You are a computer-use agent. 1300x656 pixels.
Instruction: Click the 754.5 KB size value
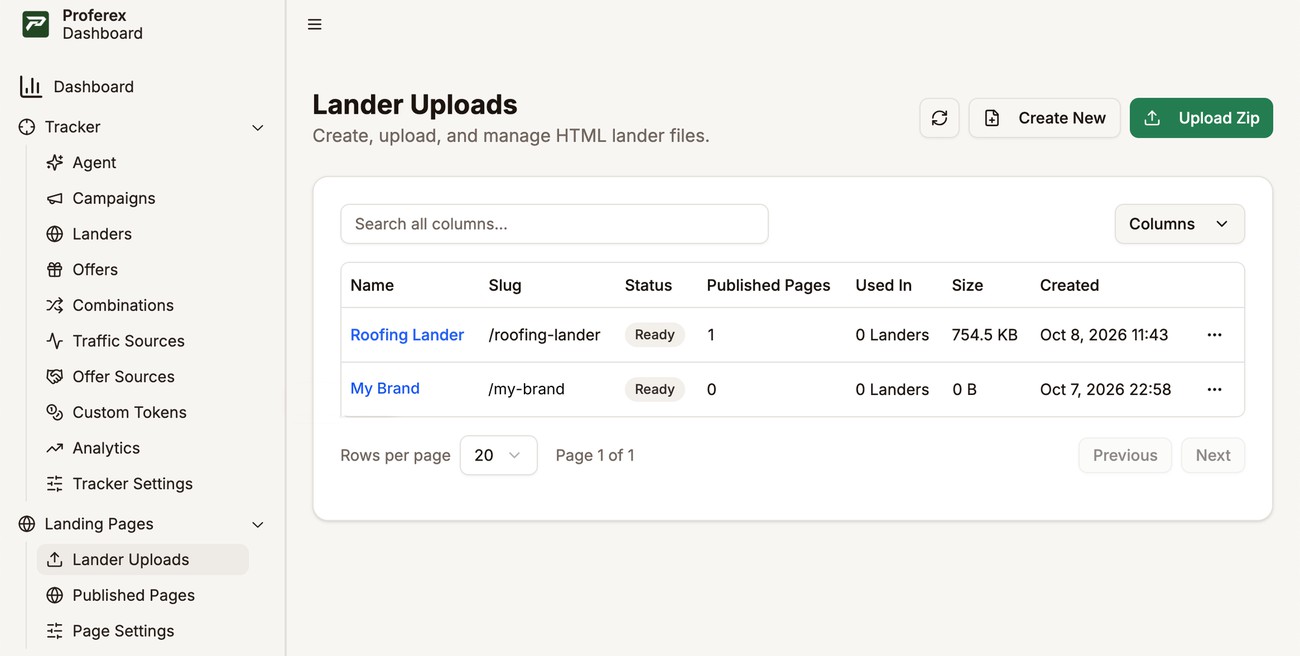click(985, 335)
